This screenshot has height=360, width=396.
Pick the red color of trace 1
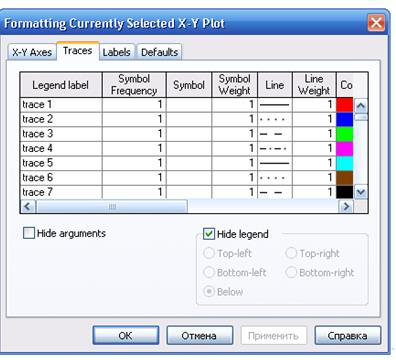click(x=345, y=105)
